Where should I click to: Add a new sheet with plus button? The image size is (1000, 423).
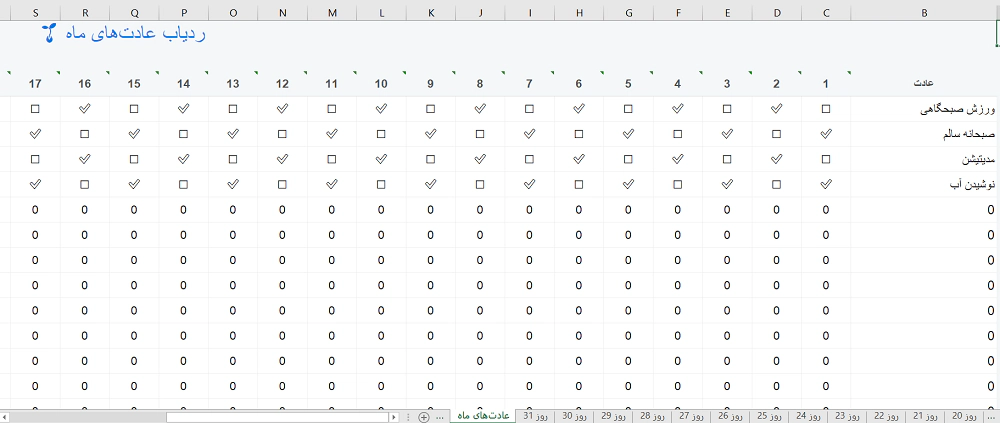(424, 416)
